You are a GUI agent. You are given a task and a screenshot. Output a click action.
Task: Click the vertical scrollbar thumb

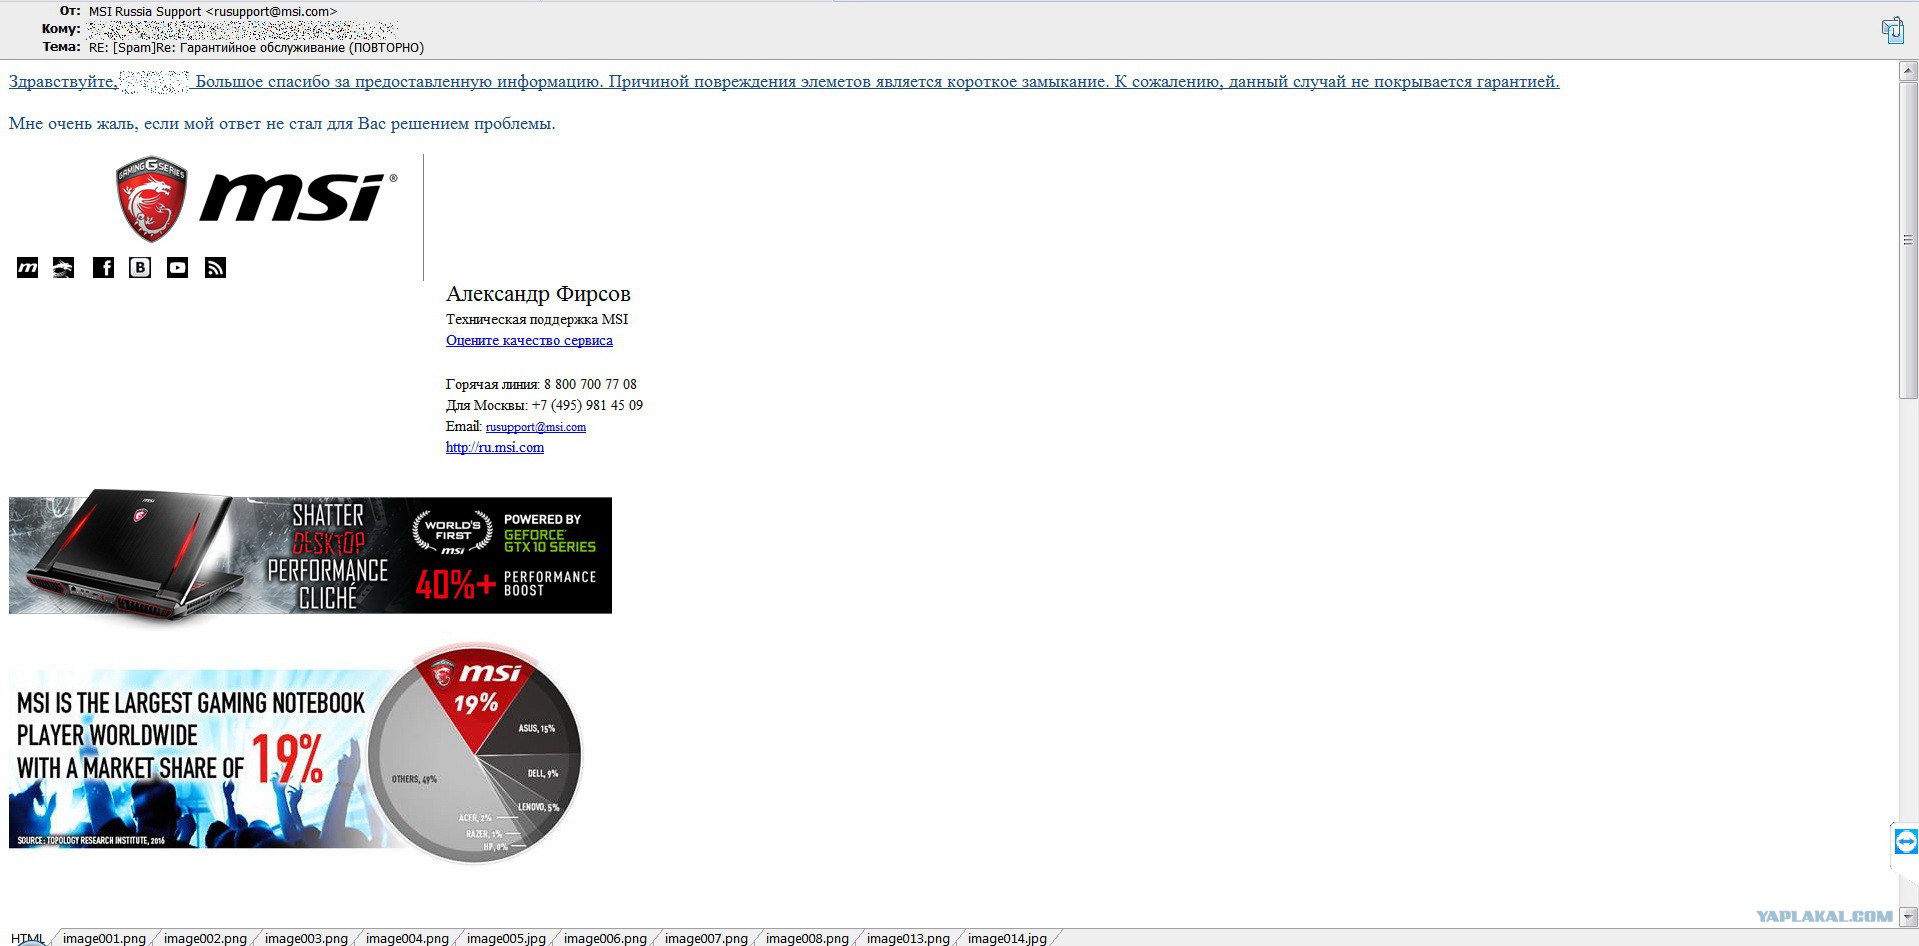[1908, 240]
